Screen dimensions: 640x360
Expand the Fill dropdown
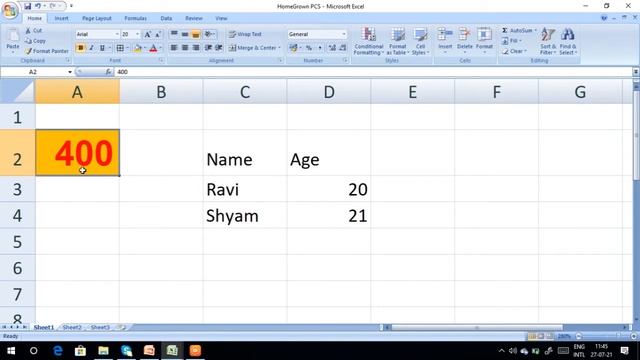(520, 41)
